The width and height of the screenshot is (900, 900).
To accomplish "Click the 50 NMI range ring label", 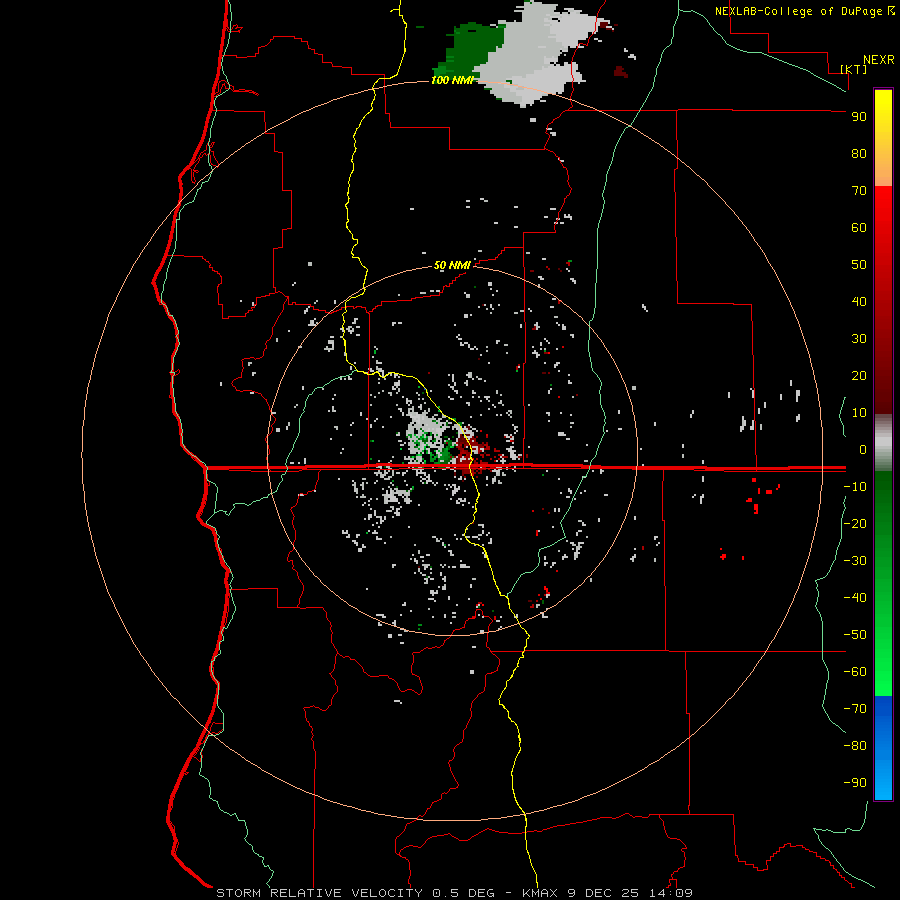I will 452,265.
